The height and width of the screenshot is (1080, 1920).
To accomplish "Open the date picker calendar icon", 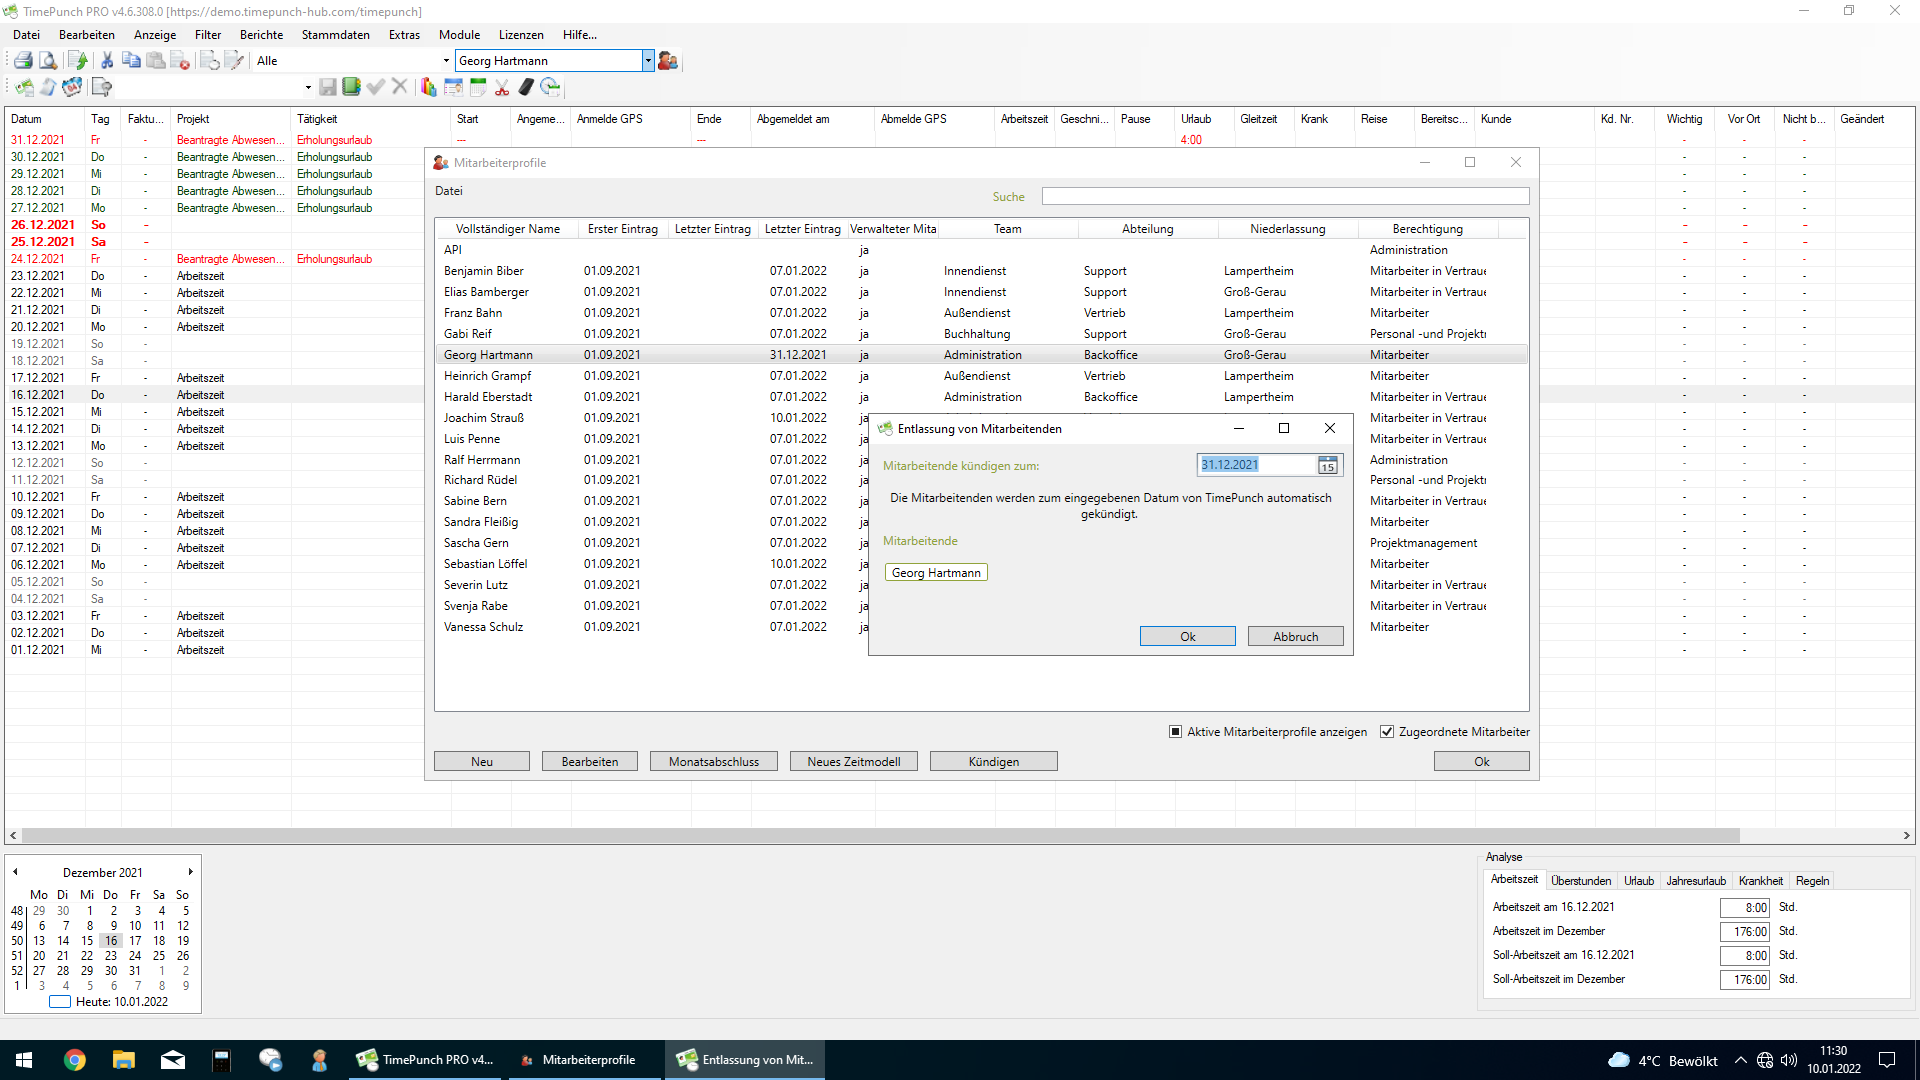I will pyautogui.click(x=1327, y=465).
